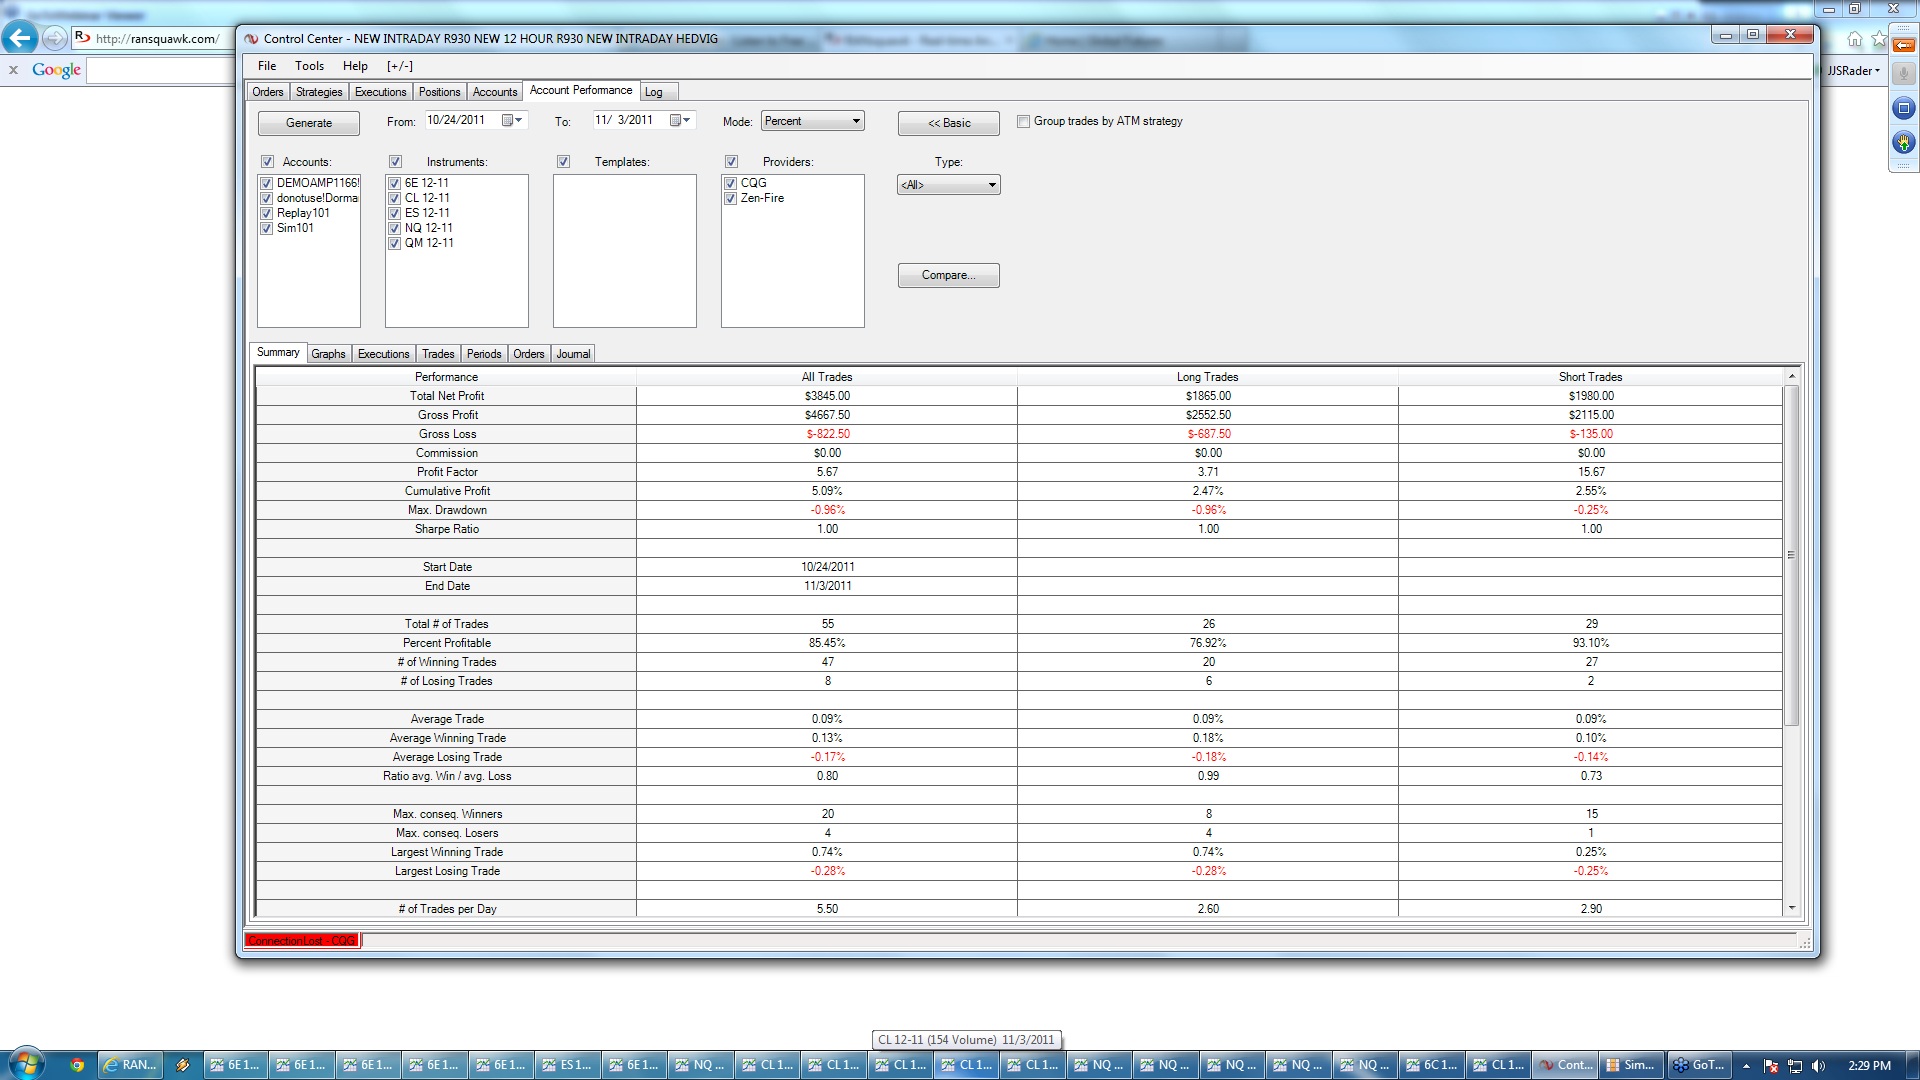Click the browser forward arrow button
1920x1080 pixels.
(x=54, y=38)
